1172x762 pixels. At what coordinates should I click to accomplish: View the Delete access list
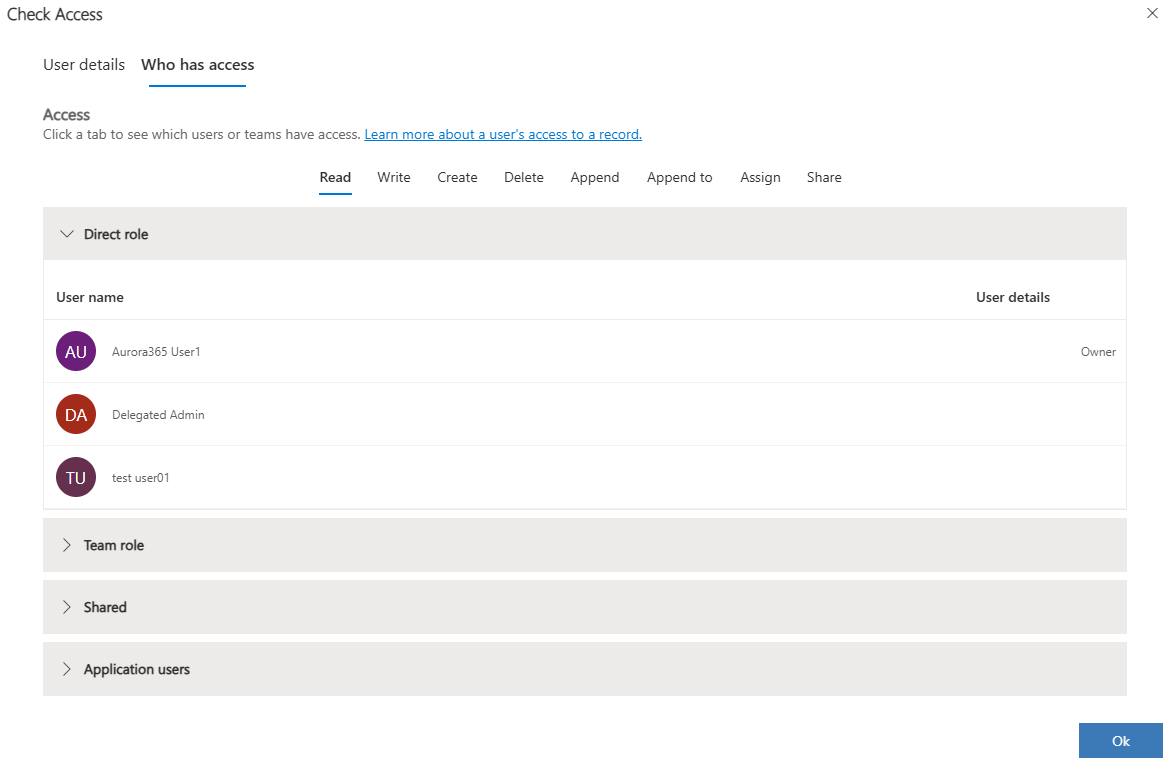pyautogui.click(x=523, y=177)
